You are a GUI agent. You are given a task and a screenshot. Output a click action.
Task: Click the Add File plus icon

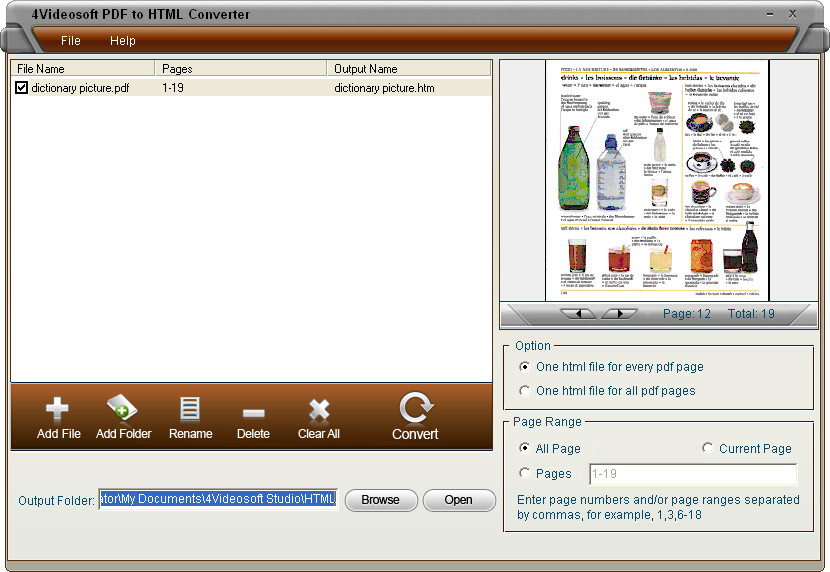point(58,409)
